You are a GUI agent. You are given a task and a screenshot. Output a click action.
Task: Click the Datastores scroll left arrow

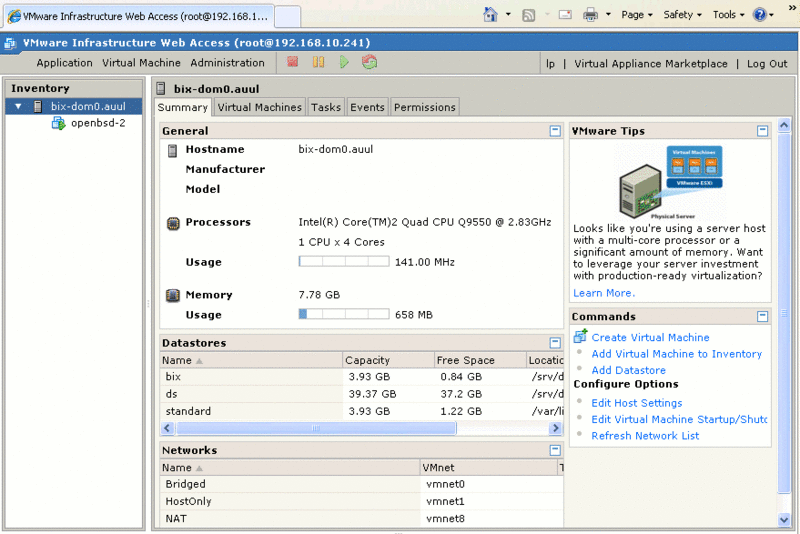(167, 428)
